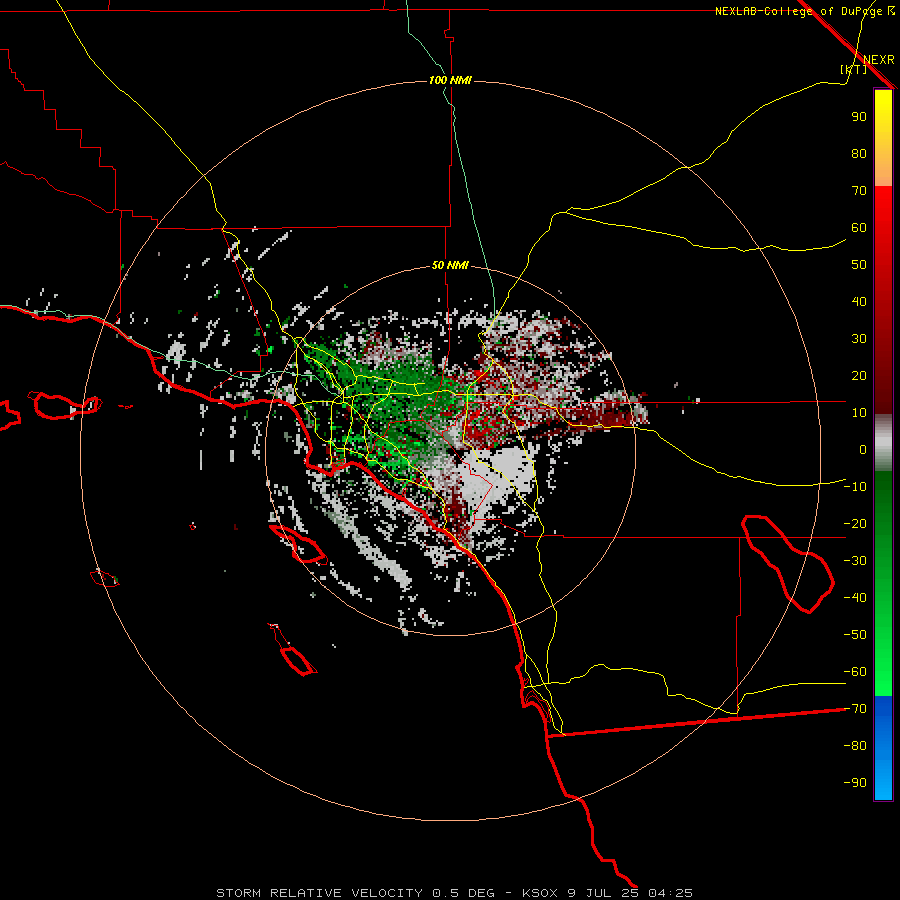Image resolution: width=900 pixels, height=900 pixels.
Task: Click the NEXLAB-College of DuPage title text
Action: click(805, 11)
